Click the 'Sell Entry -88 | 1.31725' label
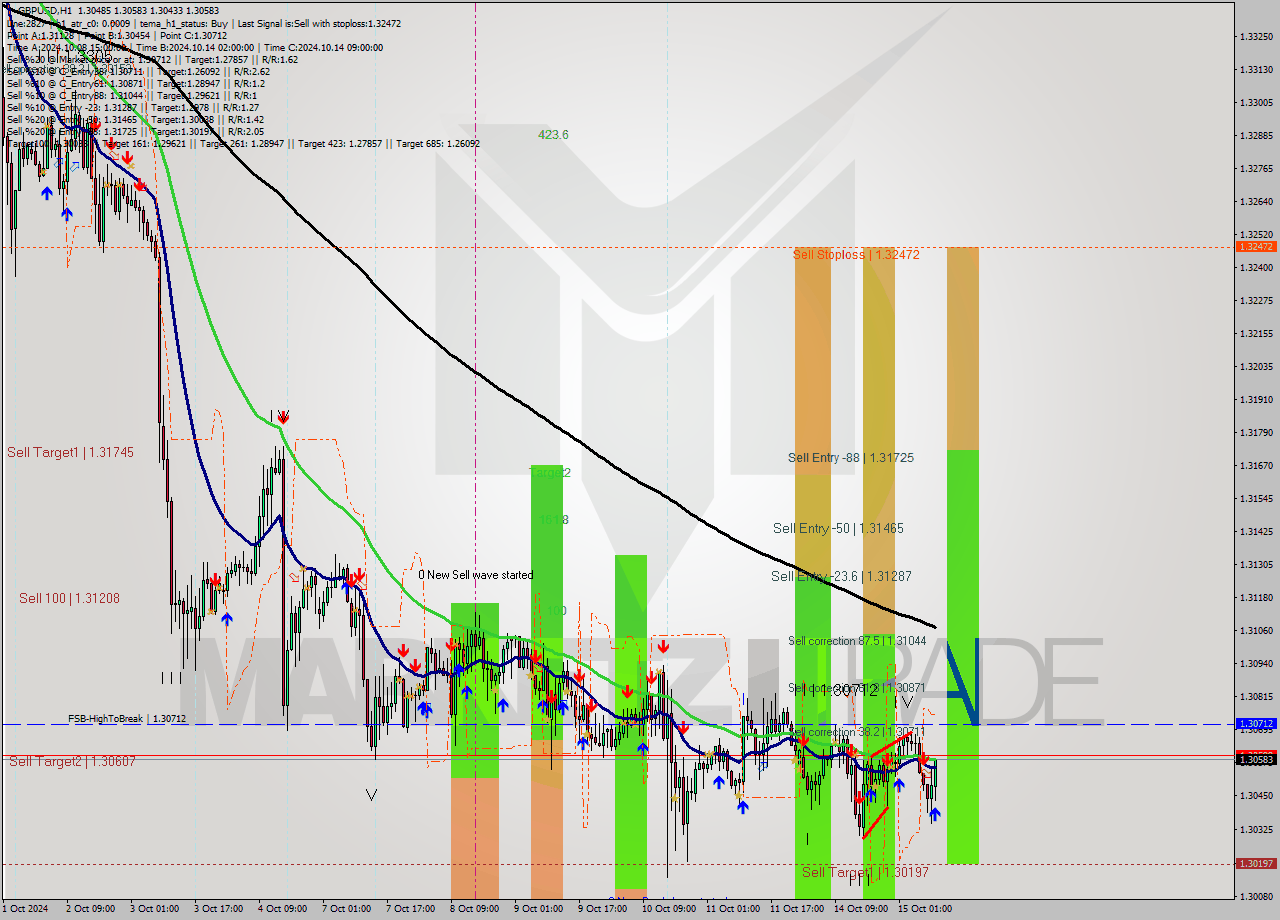 tap(851, 458)
